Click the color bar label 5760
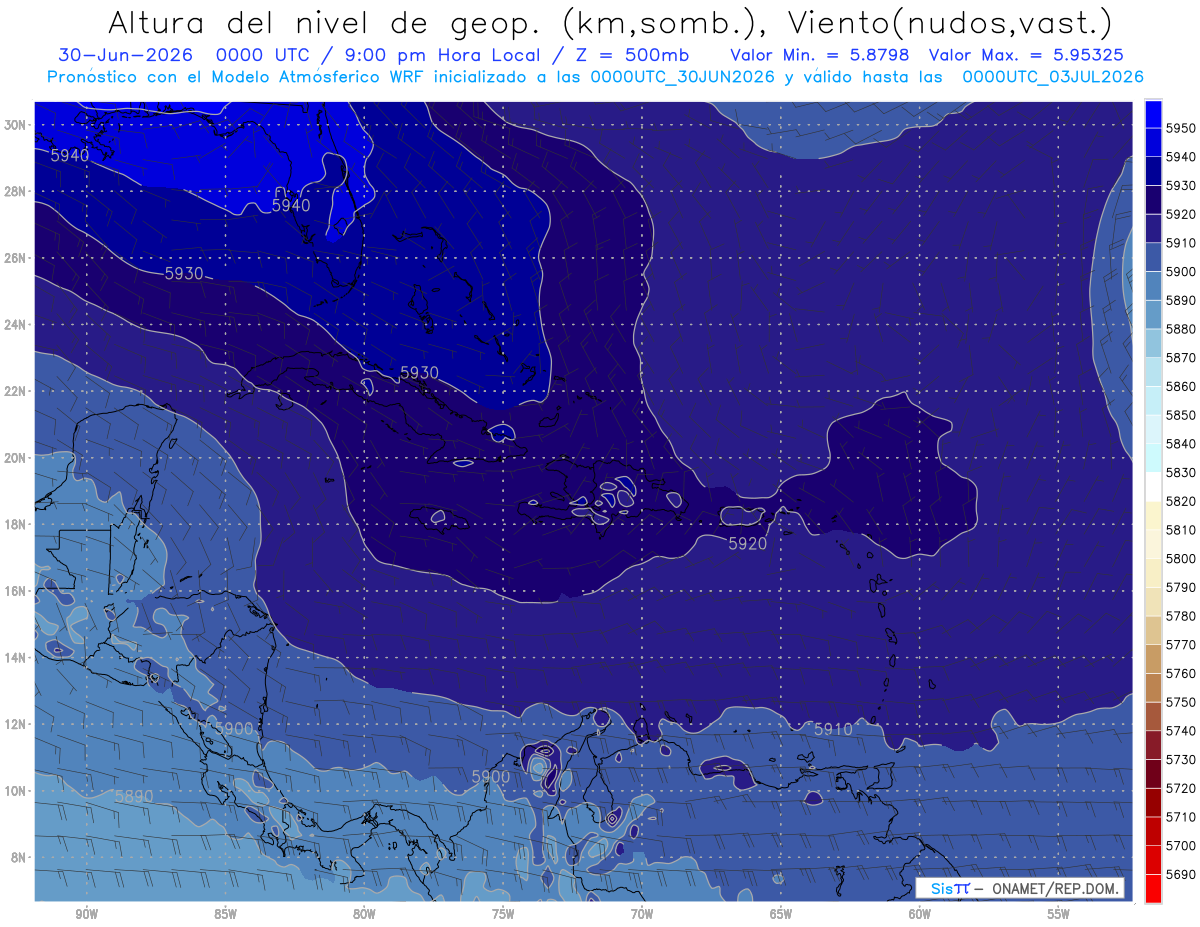 pos(1181,673)
